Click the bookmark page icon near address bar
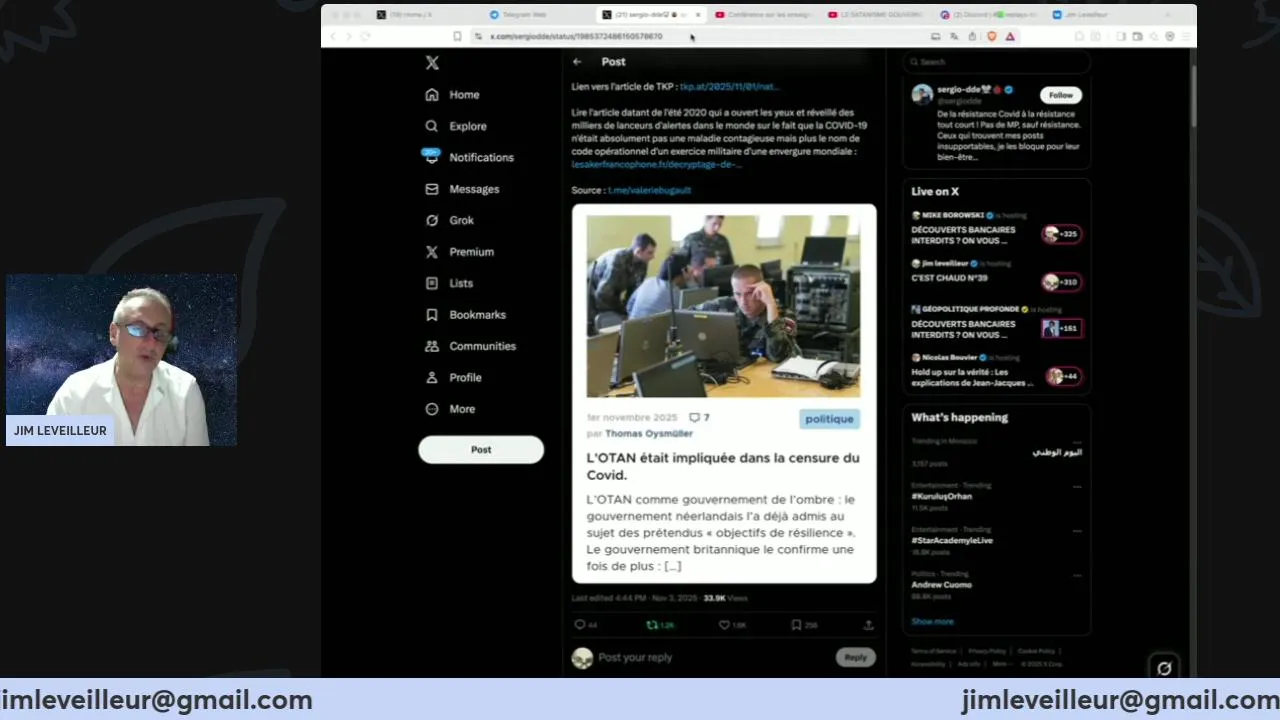Image resolution: width=1280 pixels, height=720 pixels. point(457,36)
